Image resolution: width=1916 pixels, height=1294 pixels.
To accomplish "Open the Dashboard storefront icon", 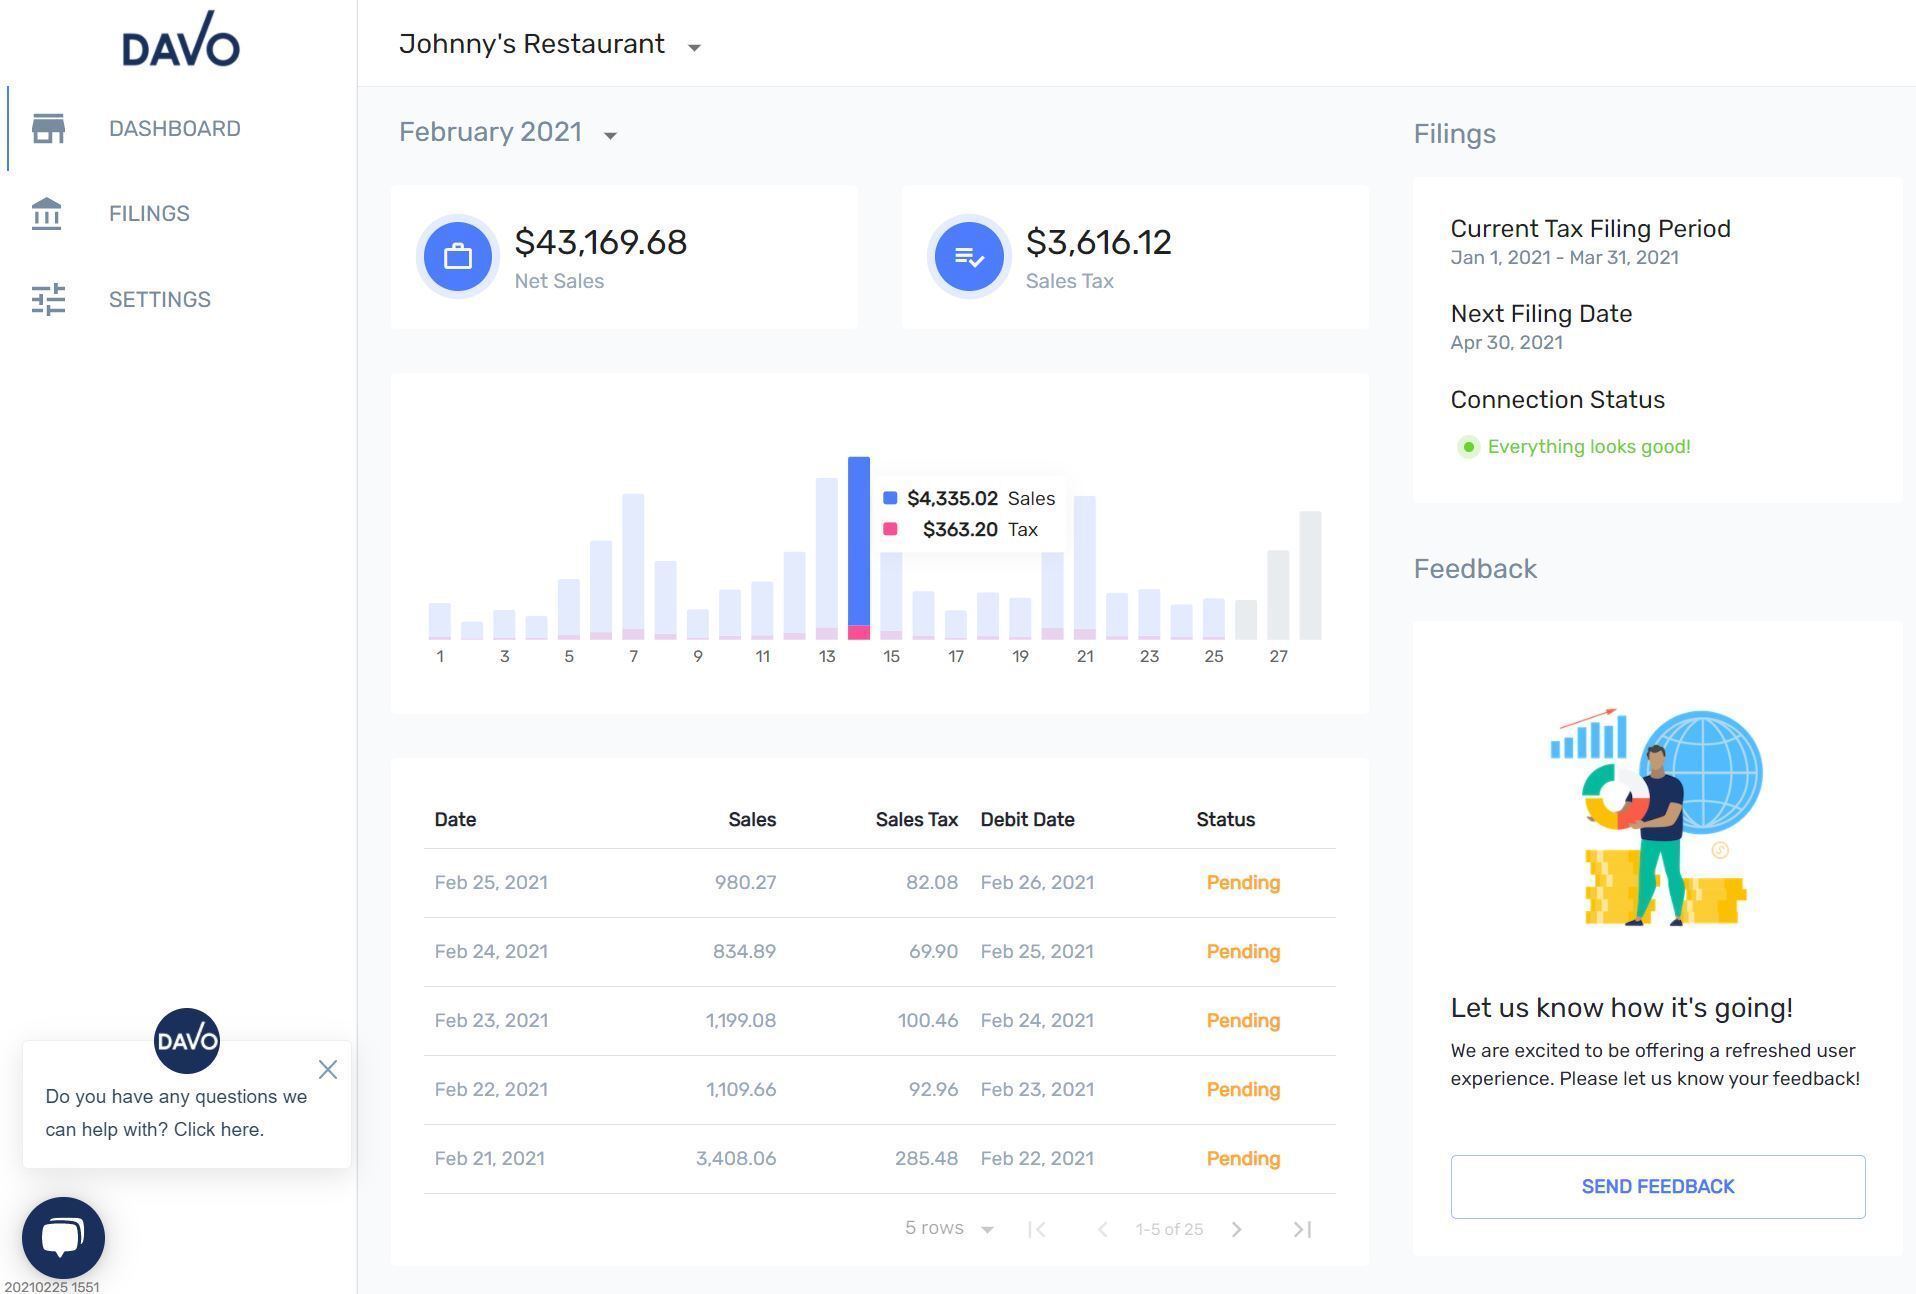I will (x=48, y=128).
